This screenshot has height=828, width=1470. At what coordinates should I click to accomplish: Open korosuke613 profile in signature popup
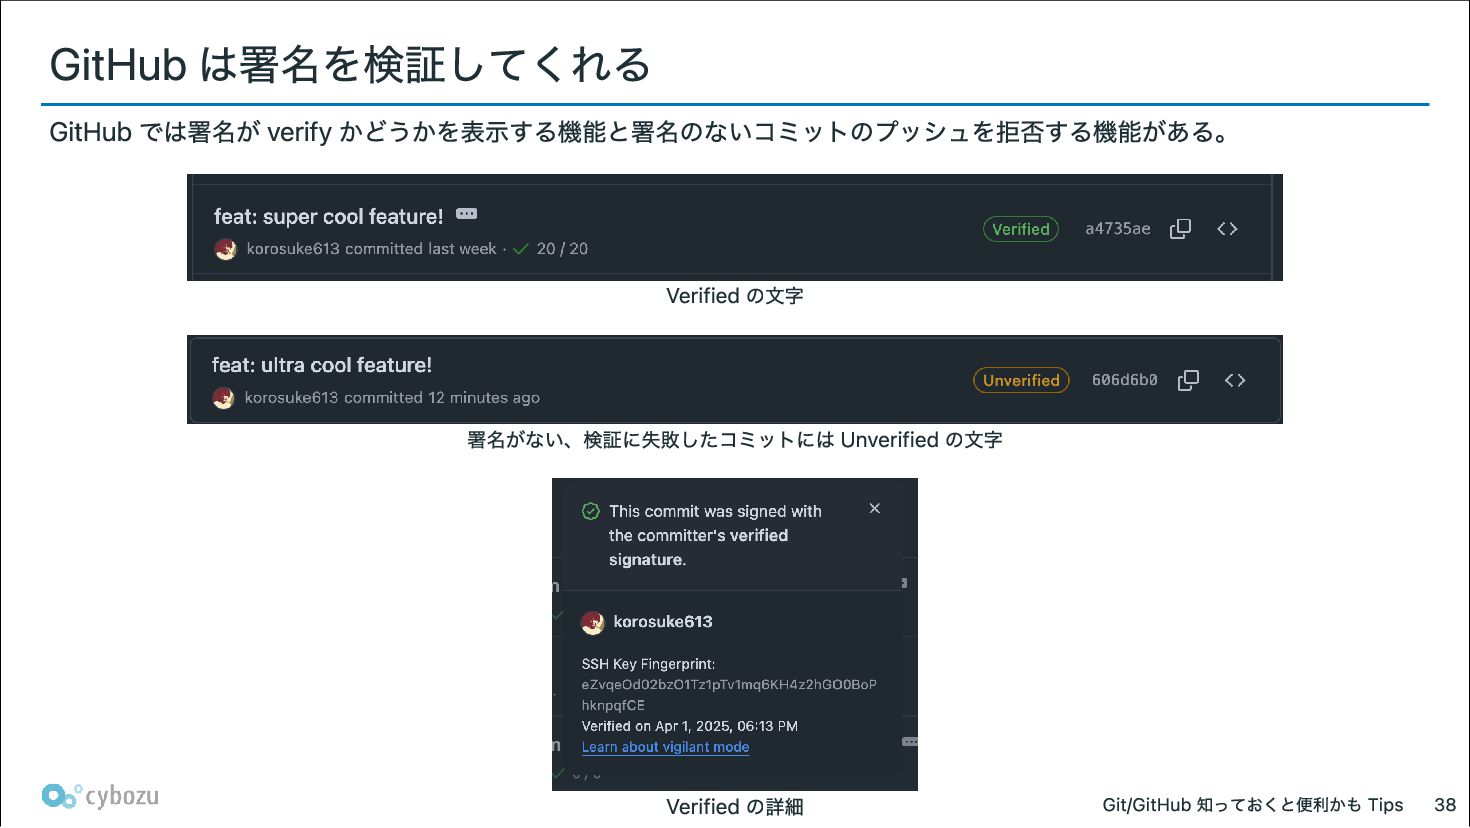point(663,622)
